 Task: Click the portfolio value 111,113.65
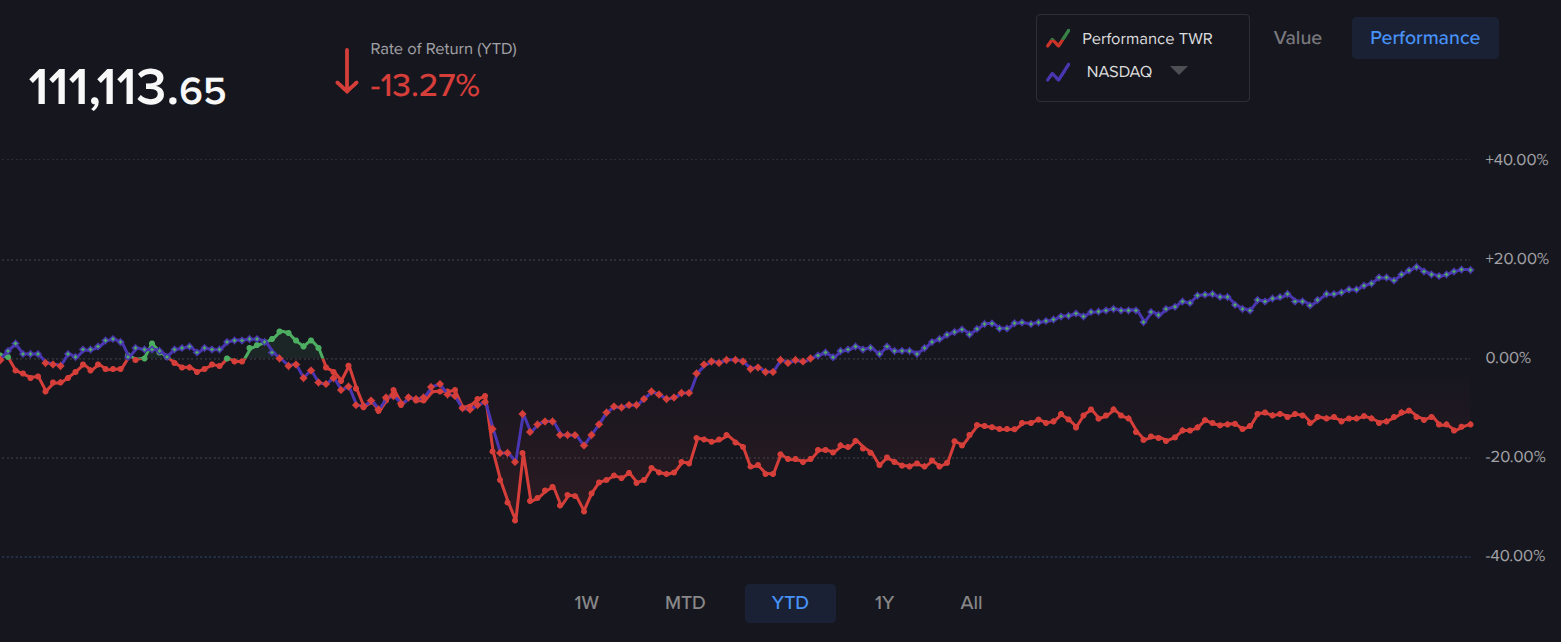127,89
